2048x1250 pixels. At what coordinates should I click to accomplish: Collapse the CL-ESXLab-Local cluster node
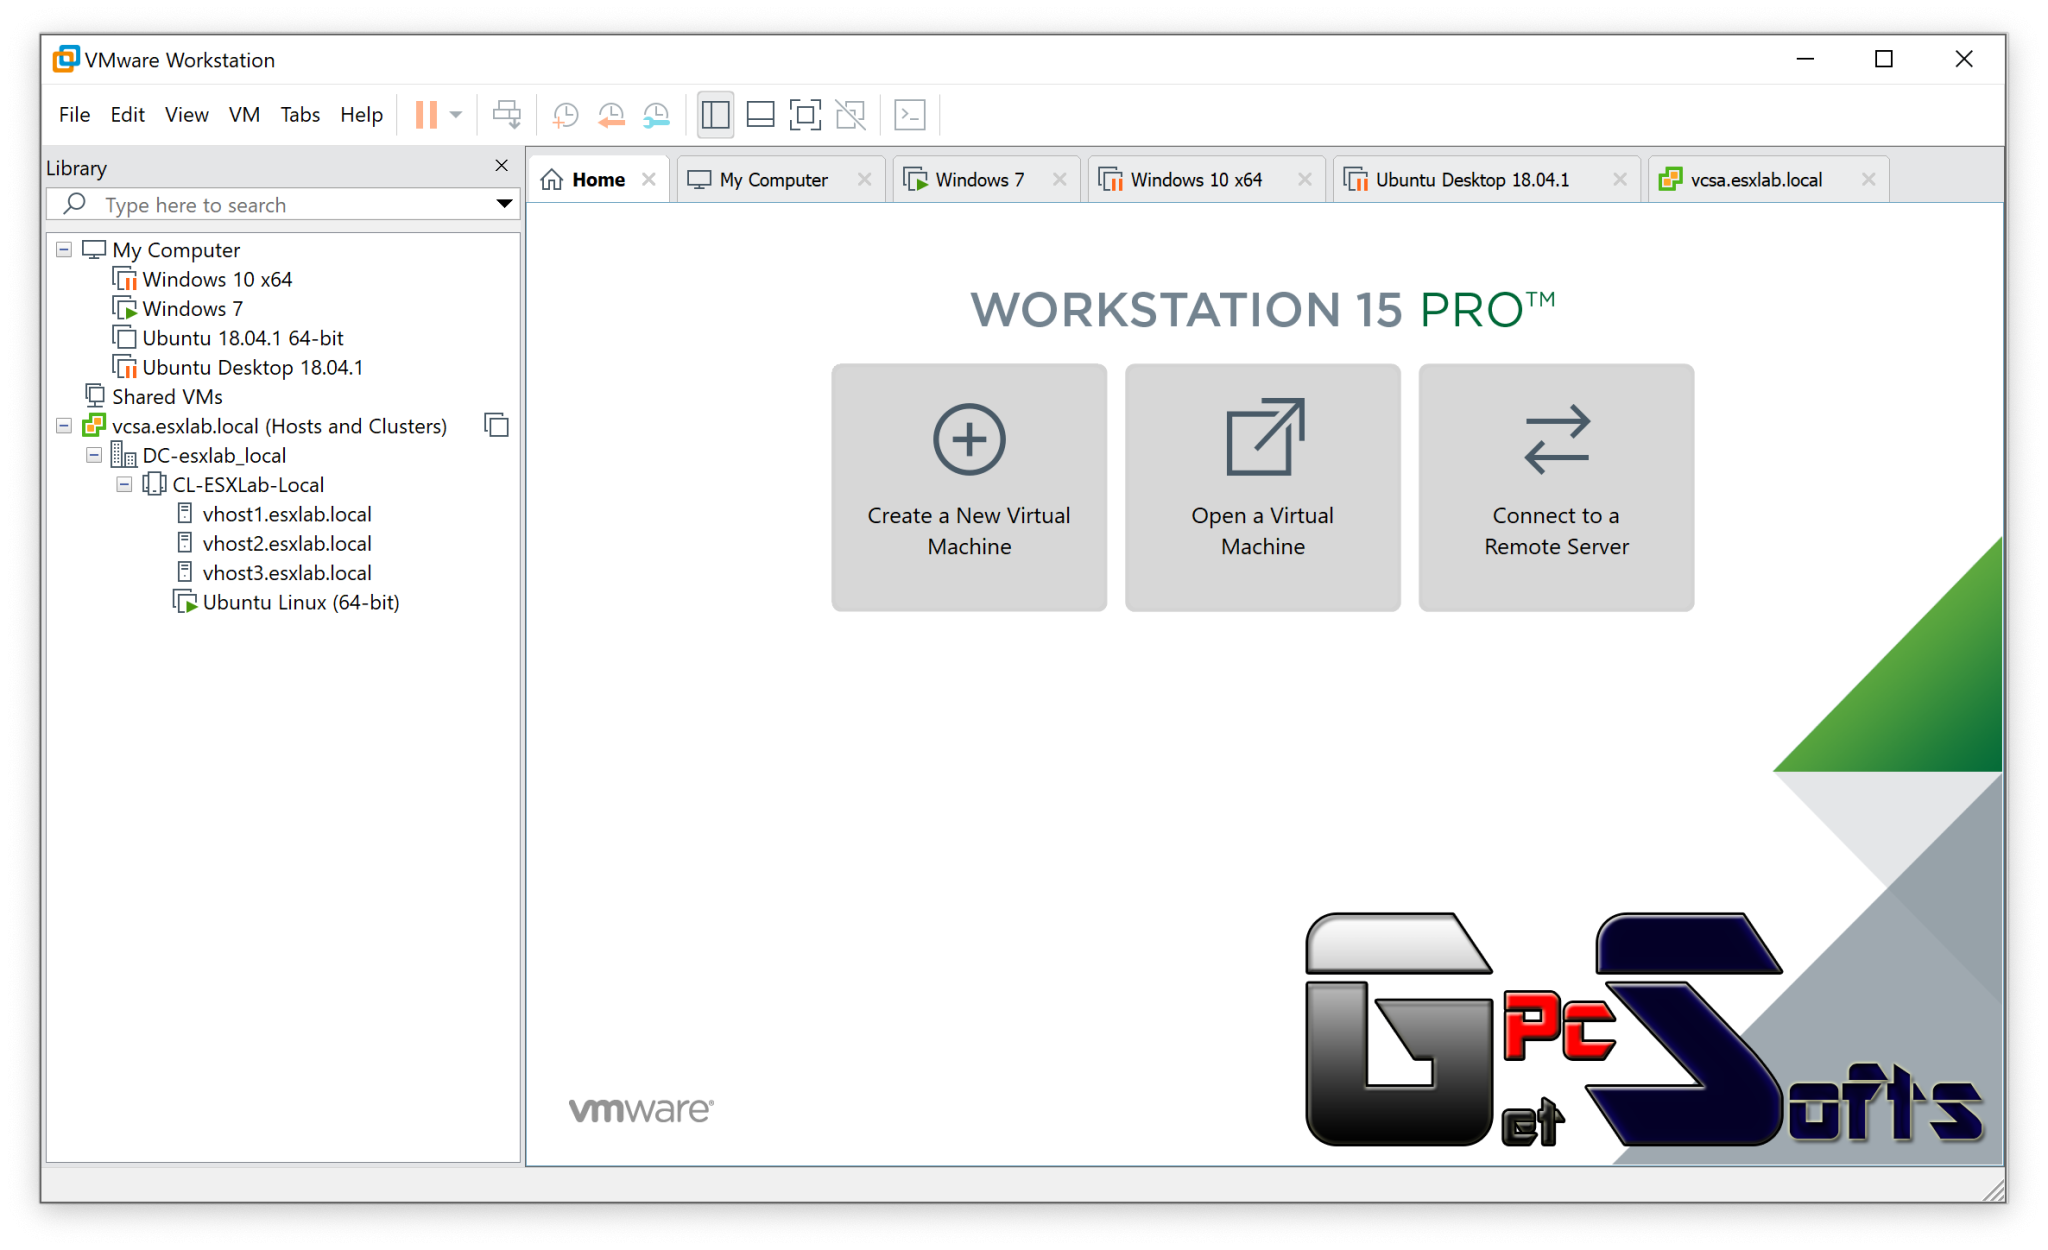tap(124, 485)
